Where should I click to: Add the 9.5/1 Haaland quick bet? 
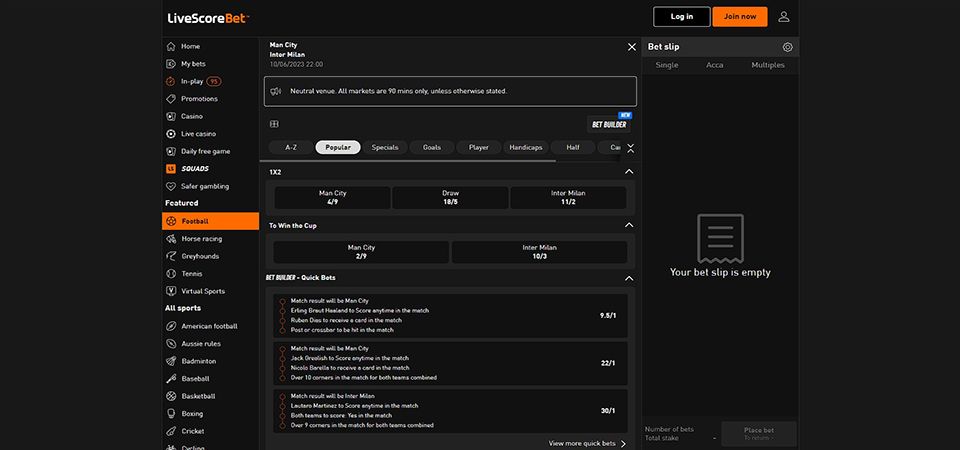click(451, 316)
